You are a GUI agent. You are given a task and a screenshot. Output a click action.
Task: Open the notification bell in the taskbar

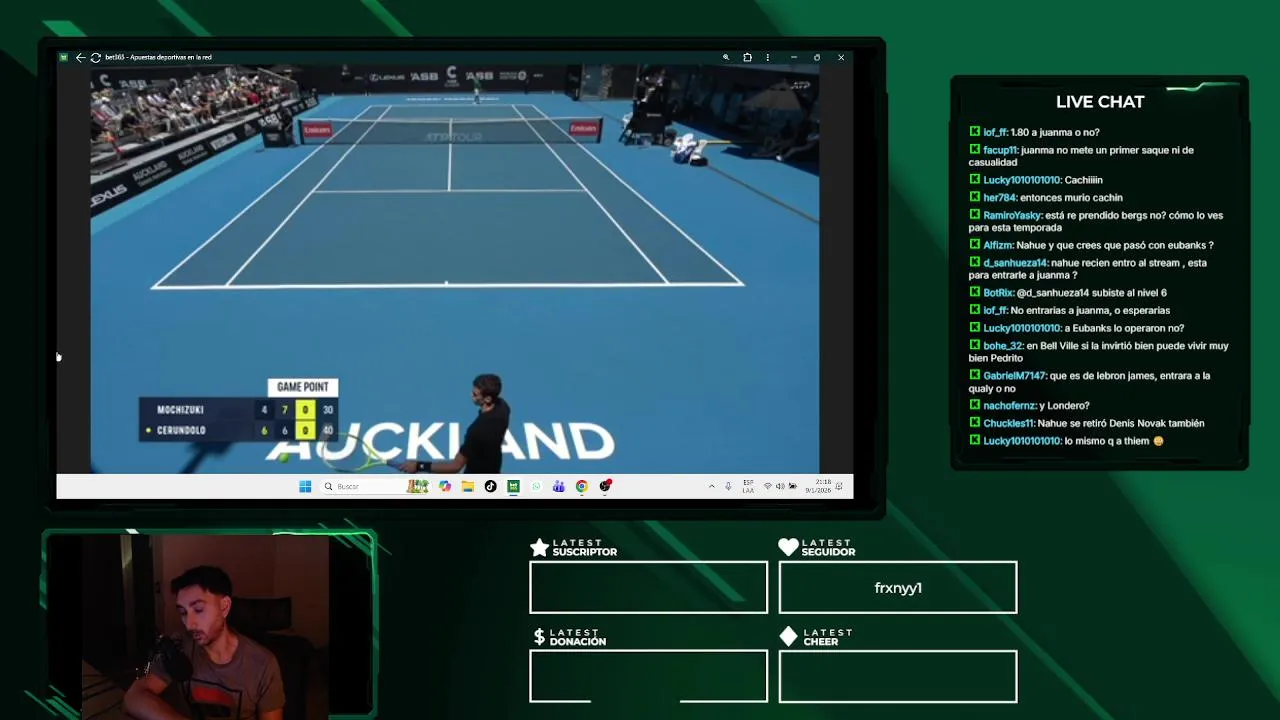(840, 486)
